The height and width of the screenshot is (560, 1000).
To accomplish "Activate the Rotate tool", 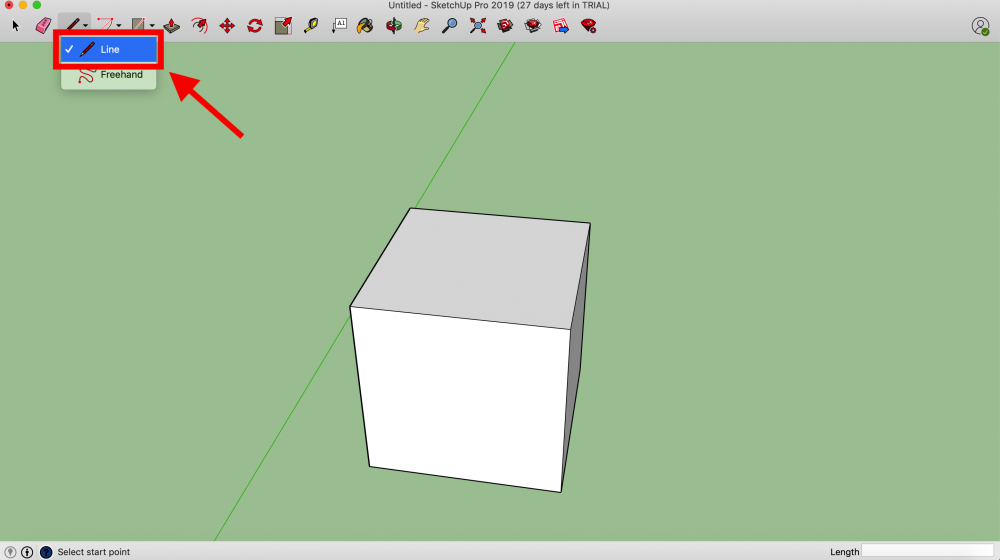I will pyautogui.click(x=255, y=26).
